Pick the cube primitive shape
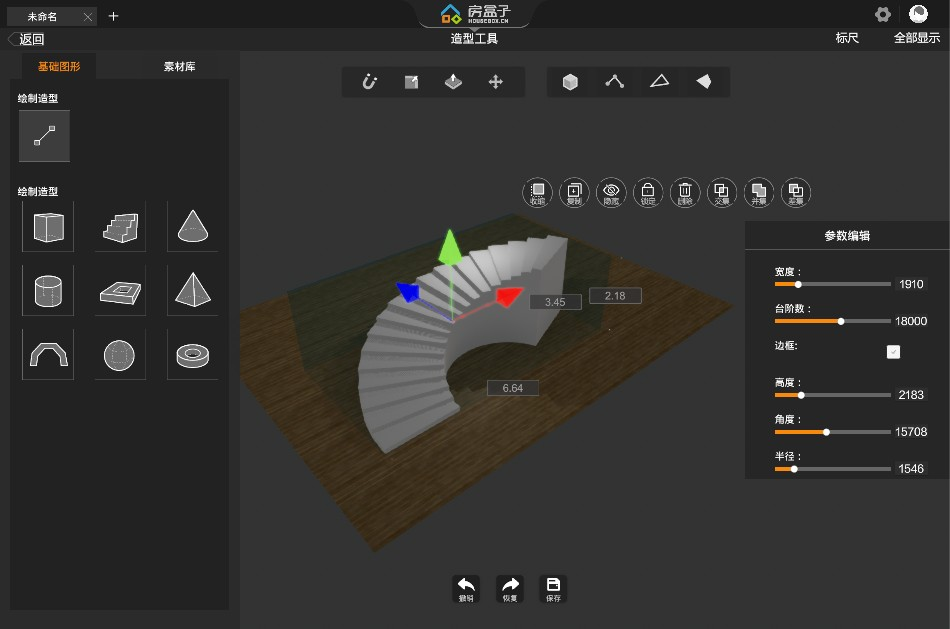Screen dimensions: 950x629 coord(48,227)
